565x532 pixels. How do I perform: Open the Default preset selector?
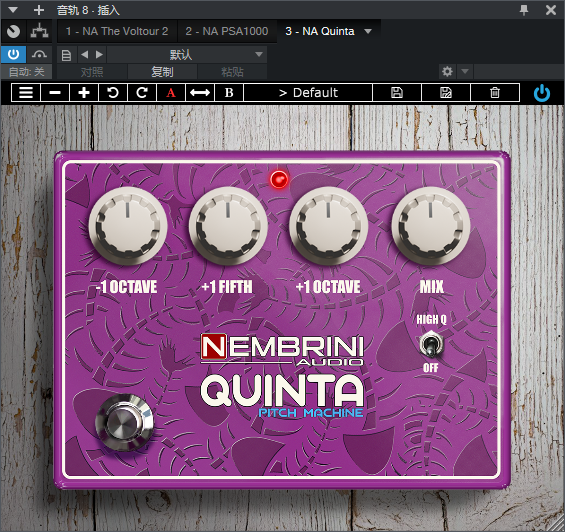[x=308, y=93]
